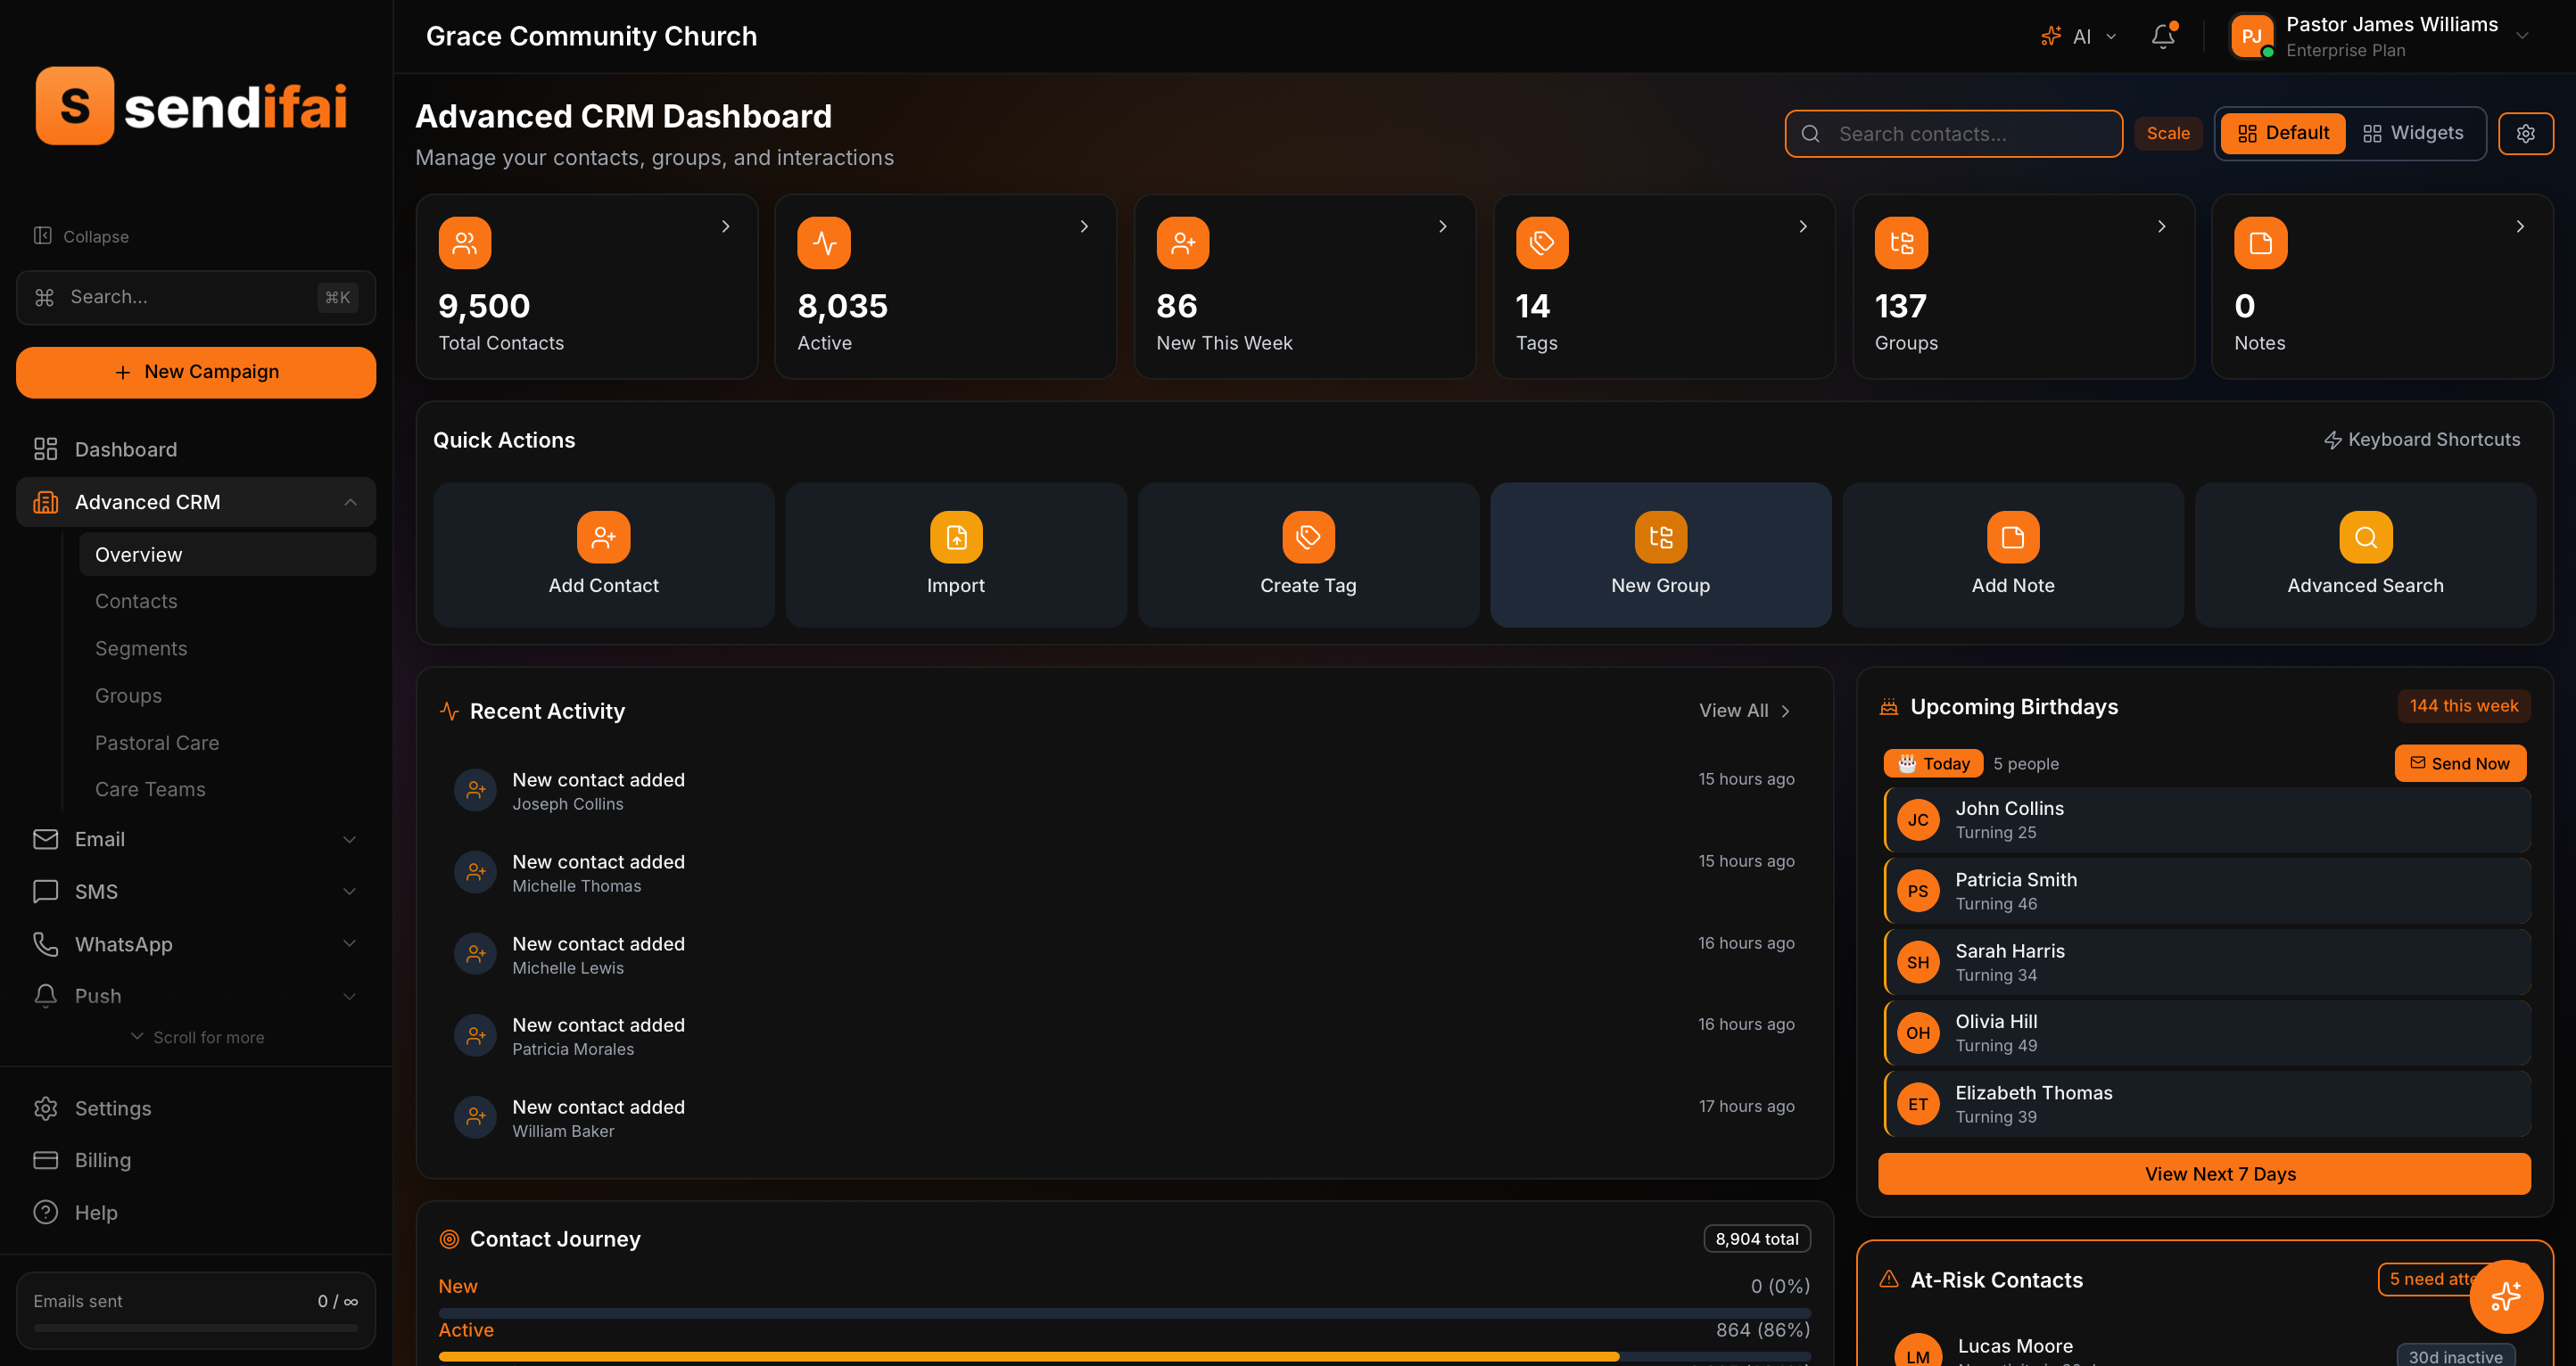Click the Advanced Search magnifier icon
2576x1366 pixels.
2365,537
